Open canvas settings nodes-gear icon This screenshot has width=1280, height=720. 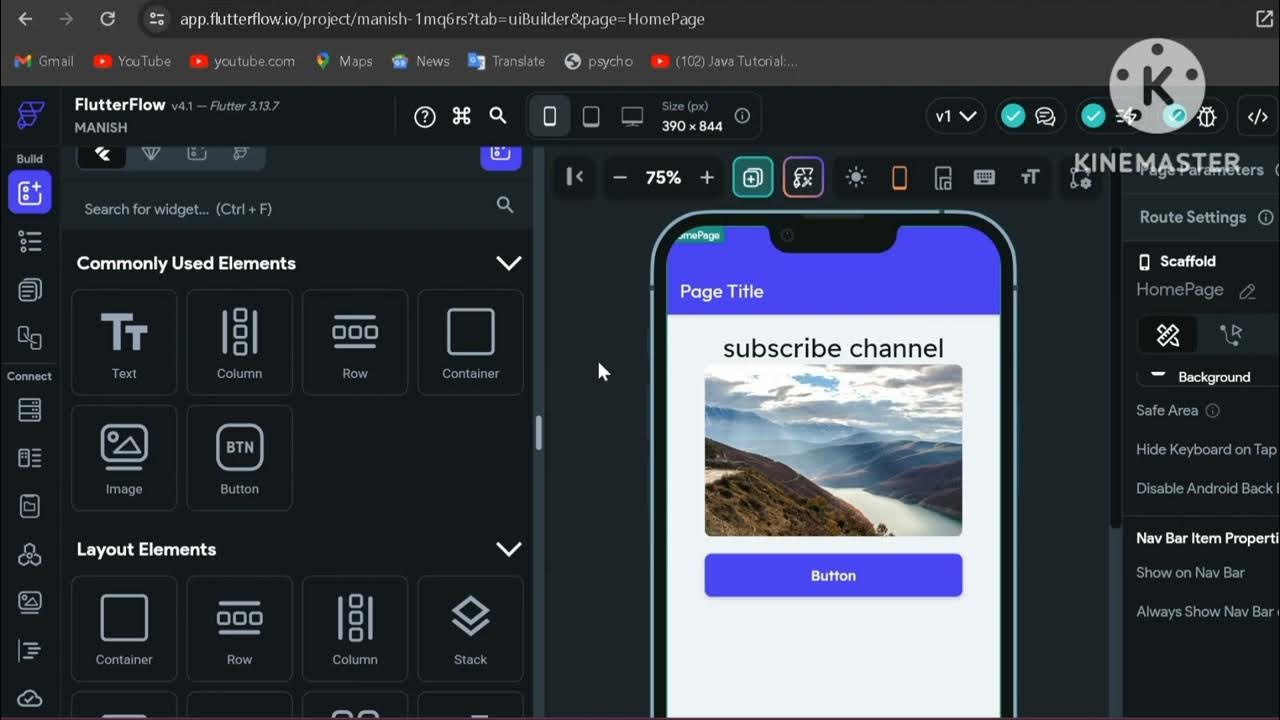click(1080, 178)
